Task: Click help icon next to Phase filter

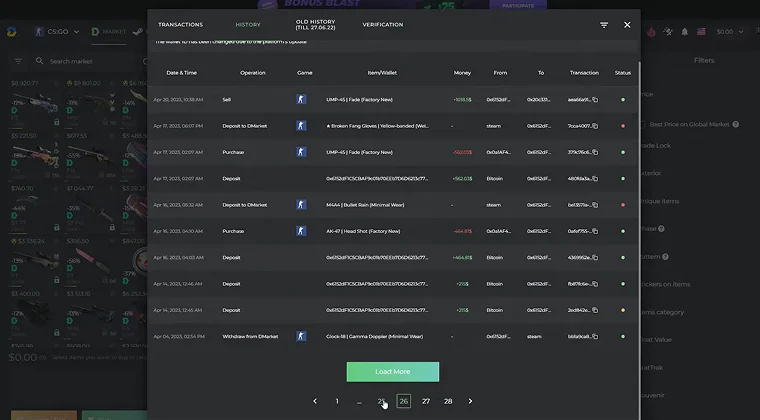Action: point(661,229)
